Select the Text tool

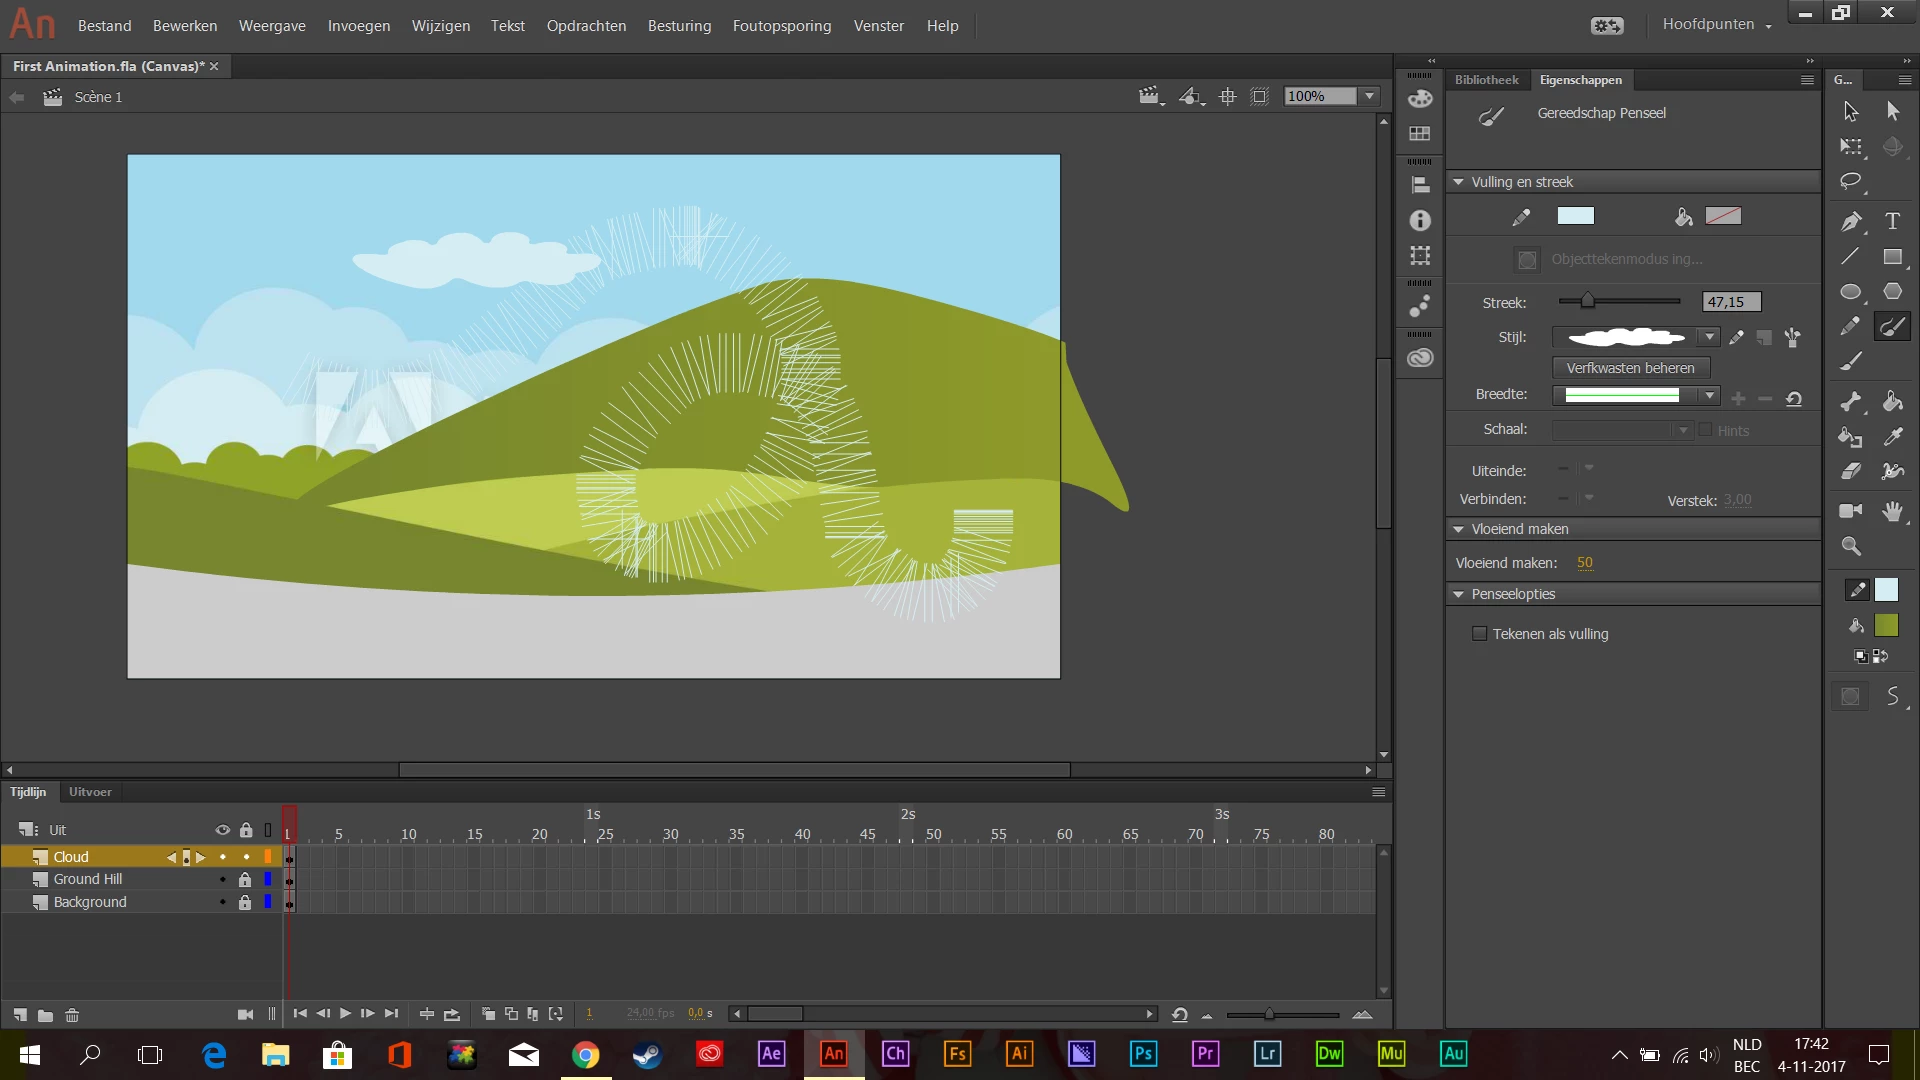pos(1892,221)
